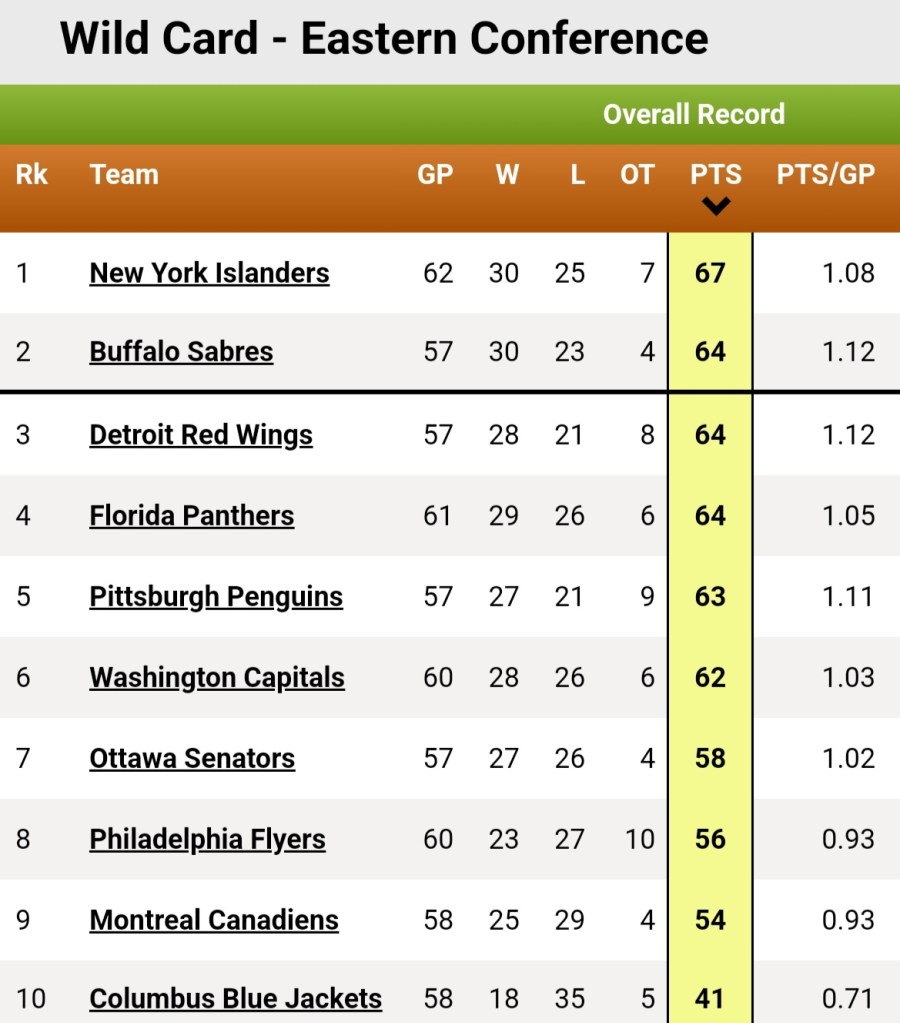Click the PTS sort arrow icon
This screenshot has width=900, height=1023.
tap(716, 207)
